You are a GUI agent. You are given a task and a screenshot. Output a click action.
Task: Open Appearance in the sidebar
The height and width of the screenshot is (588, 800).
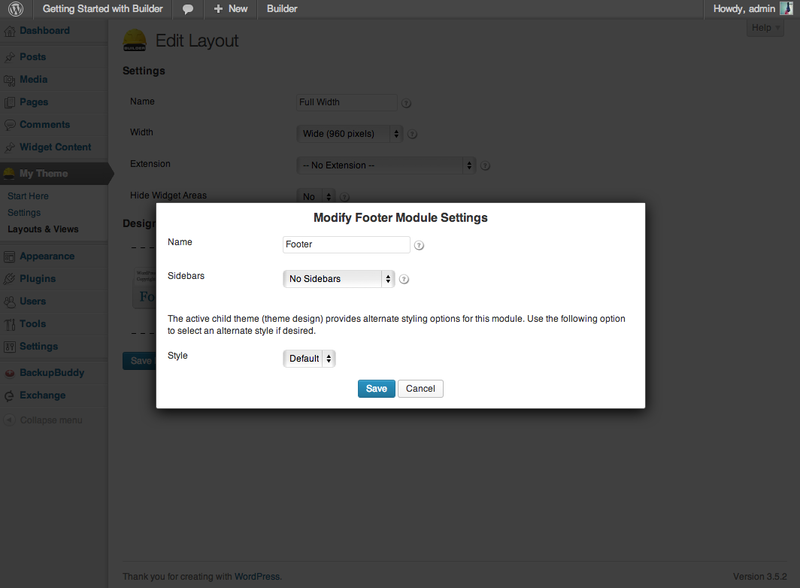point(47,256)
